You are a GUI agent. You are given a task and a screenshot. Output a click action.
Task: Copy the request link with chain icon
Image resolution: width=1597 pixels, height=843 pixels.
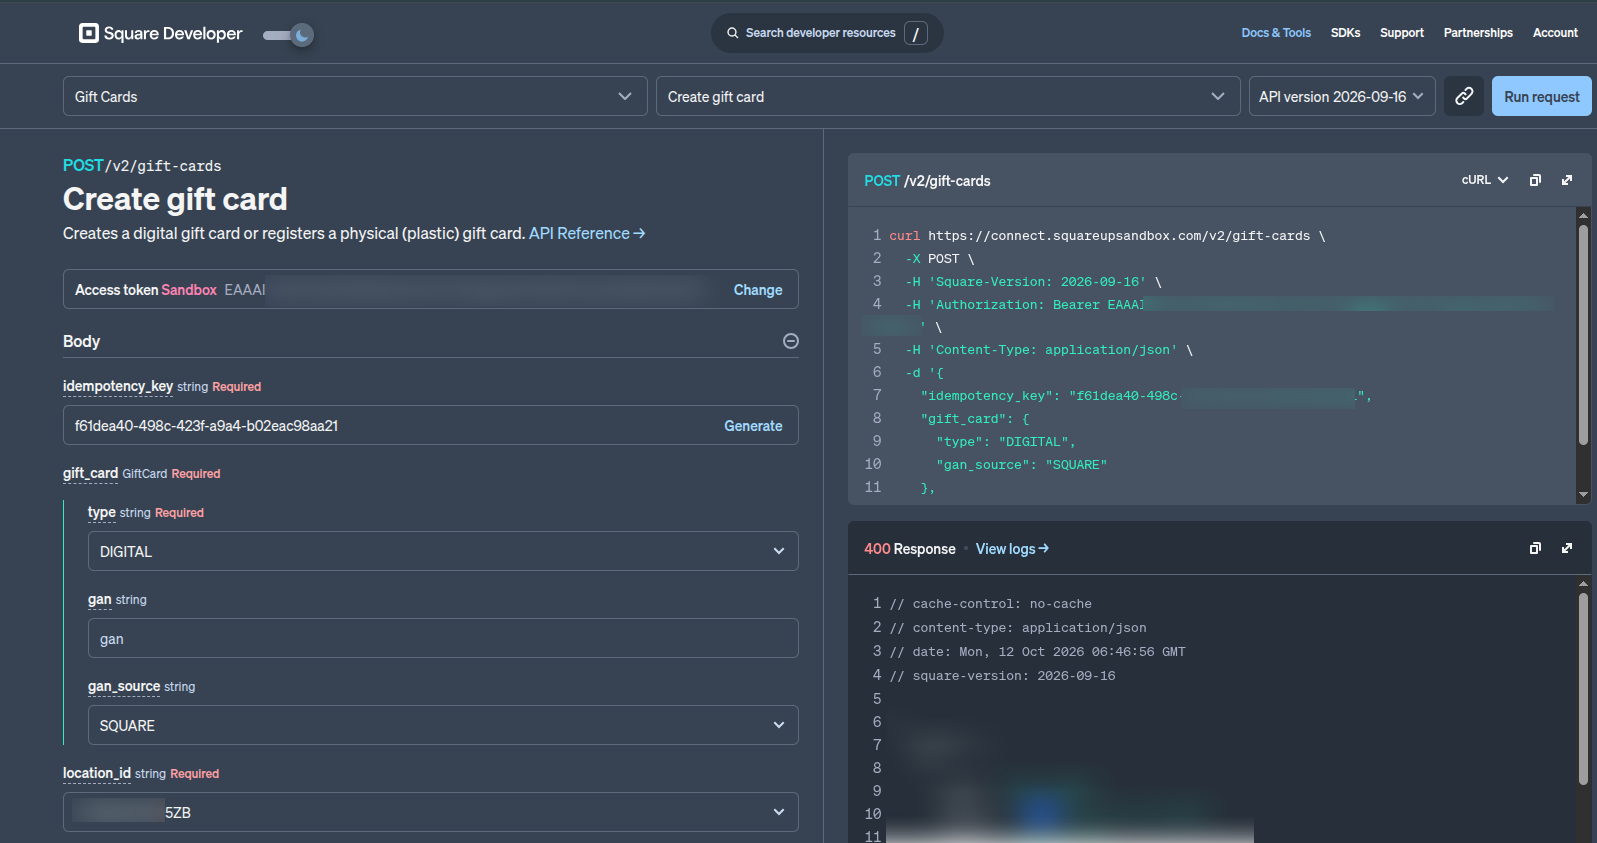click(x=1464, y=96)
